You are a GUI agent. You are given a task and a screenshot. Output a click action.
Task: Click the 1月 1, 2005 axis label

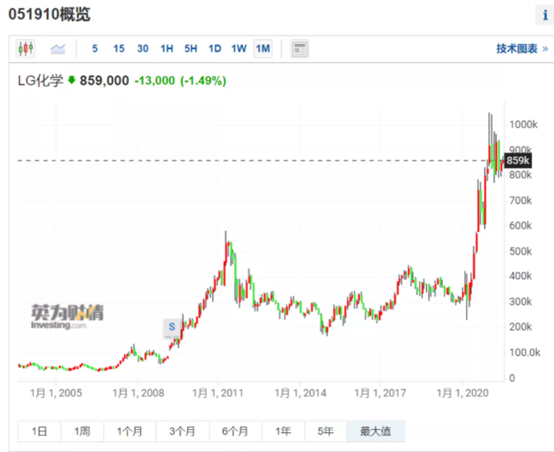pyautogui.click(x=56, y=393)
